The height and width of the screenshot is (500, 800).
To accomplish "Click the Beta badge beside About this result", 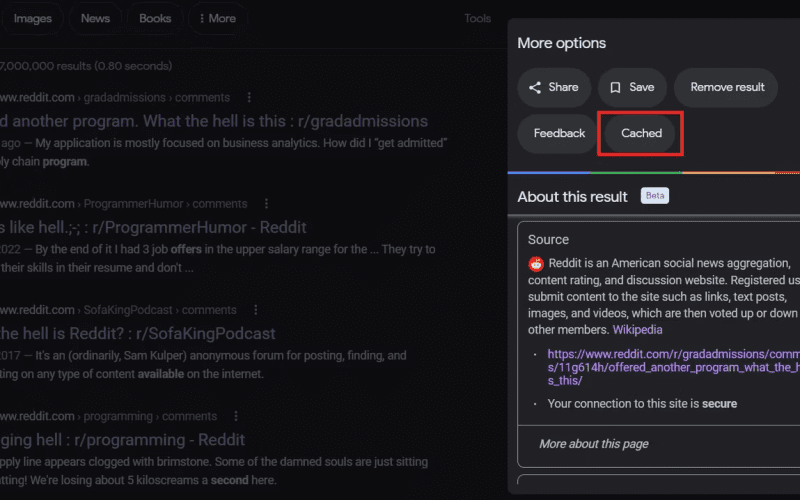I will (x=655, y=196).
